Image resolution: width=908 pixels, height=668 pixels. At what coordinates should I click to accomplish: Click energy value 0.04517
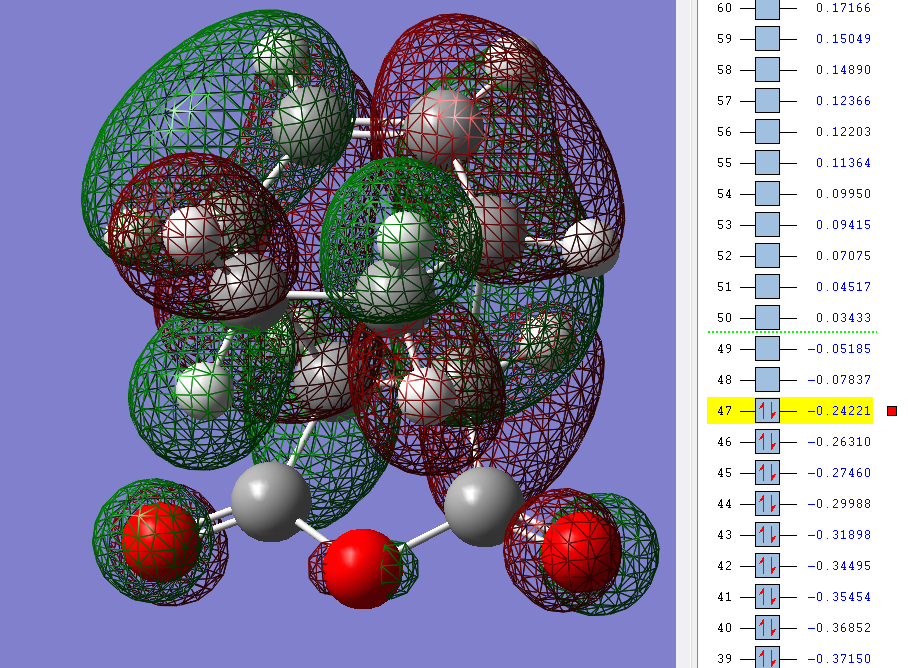[843, 287]
